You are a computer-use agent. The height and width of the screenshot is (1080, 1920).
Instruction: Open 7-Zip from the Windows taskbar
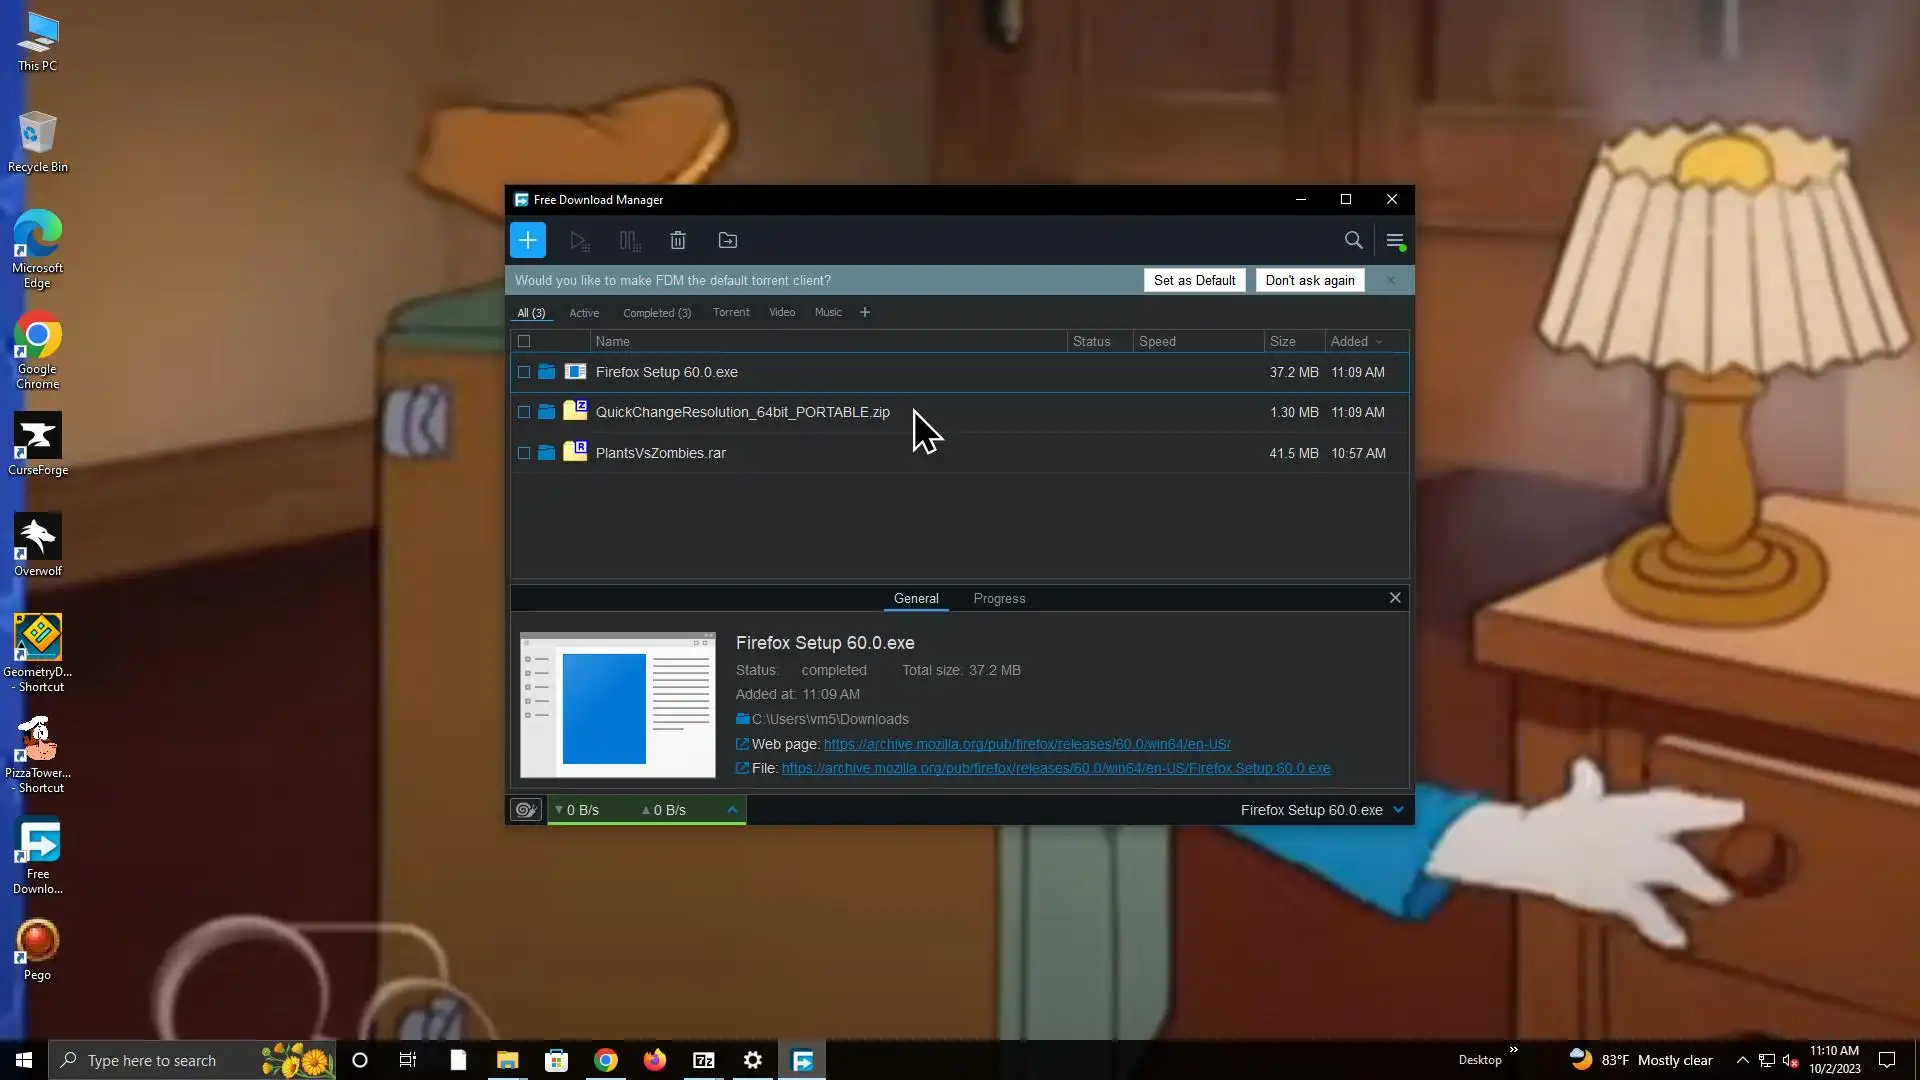(x=704, y=1060)
